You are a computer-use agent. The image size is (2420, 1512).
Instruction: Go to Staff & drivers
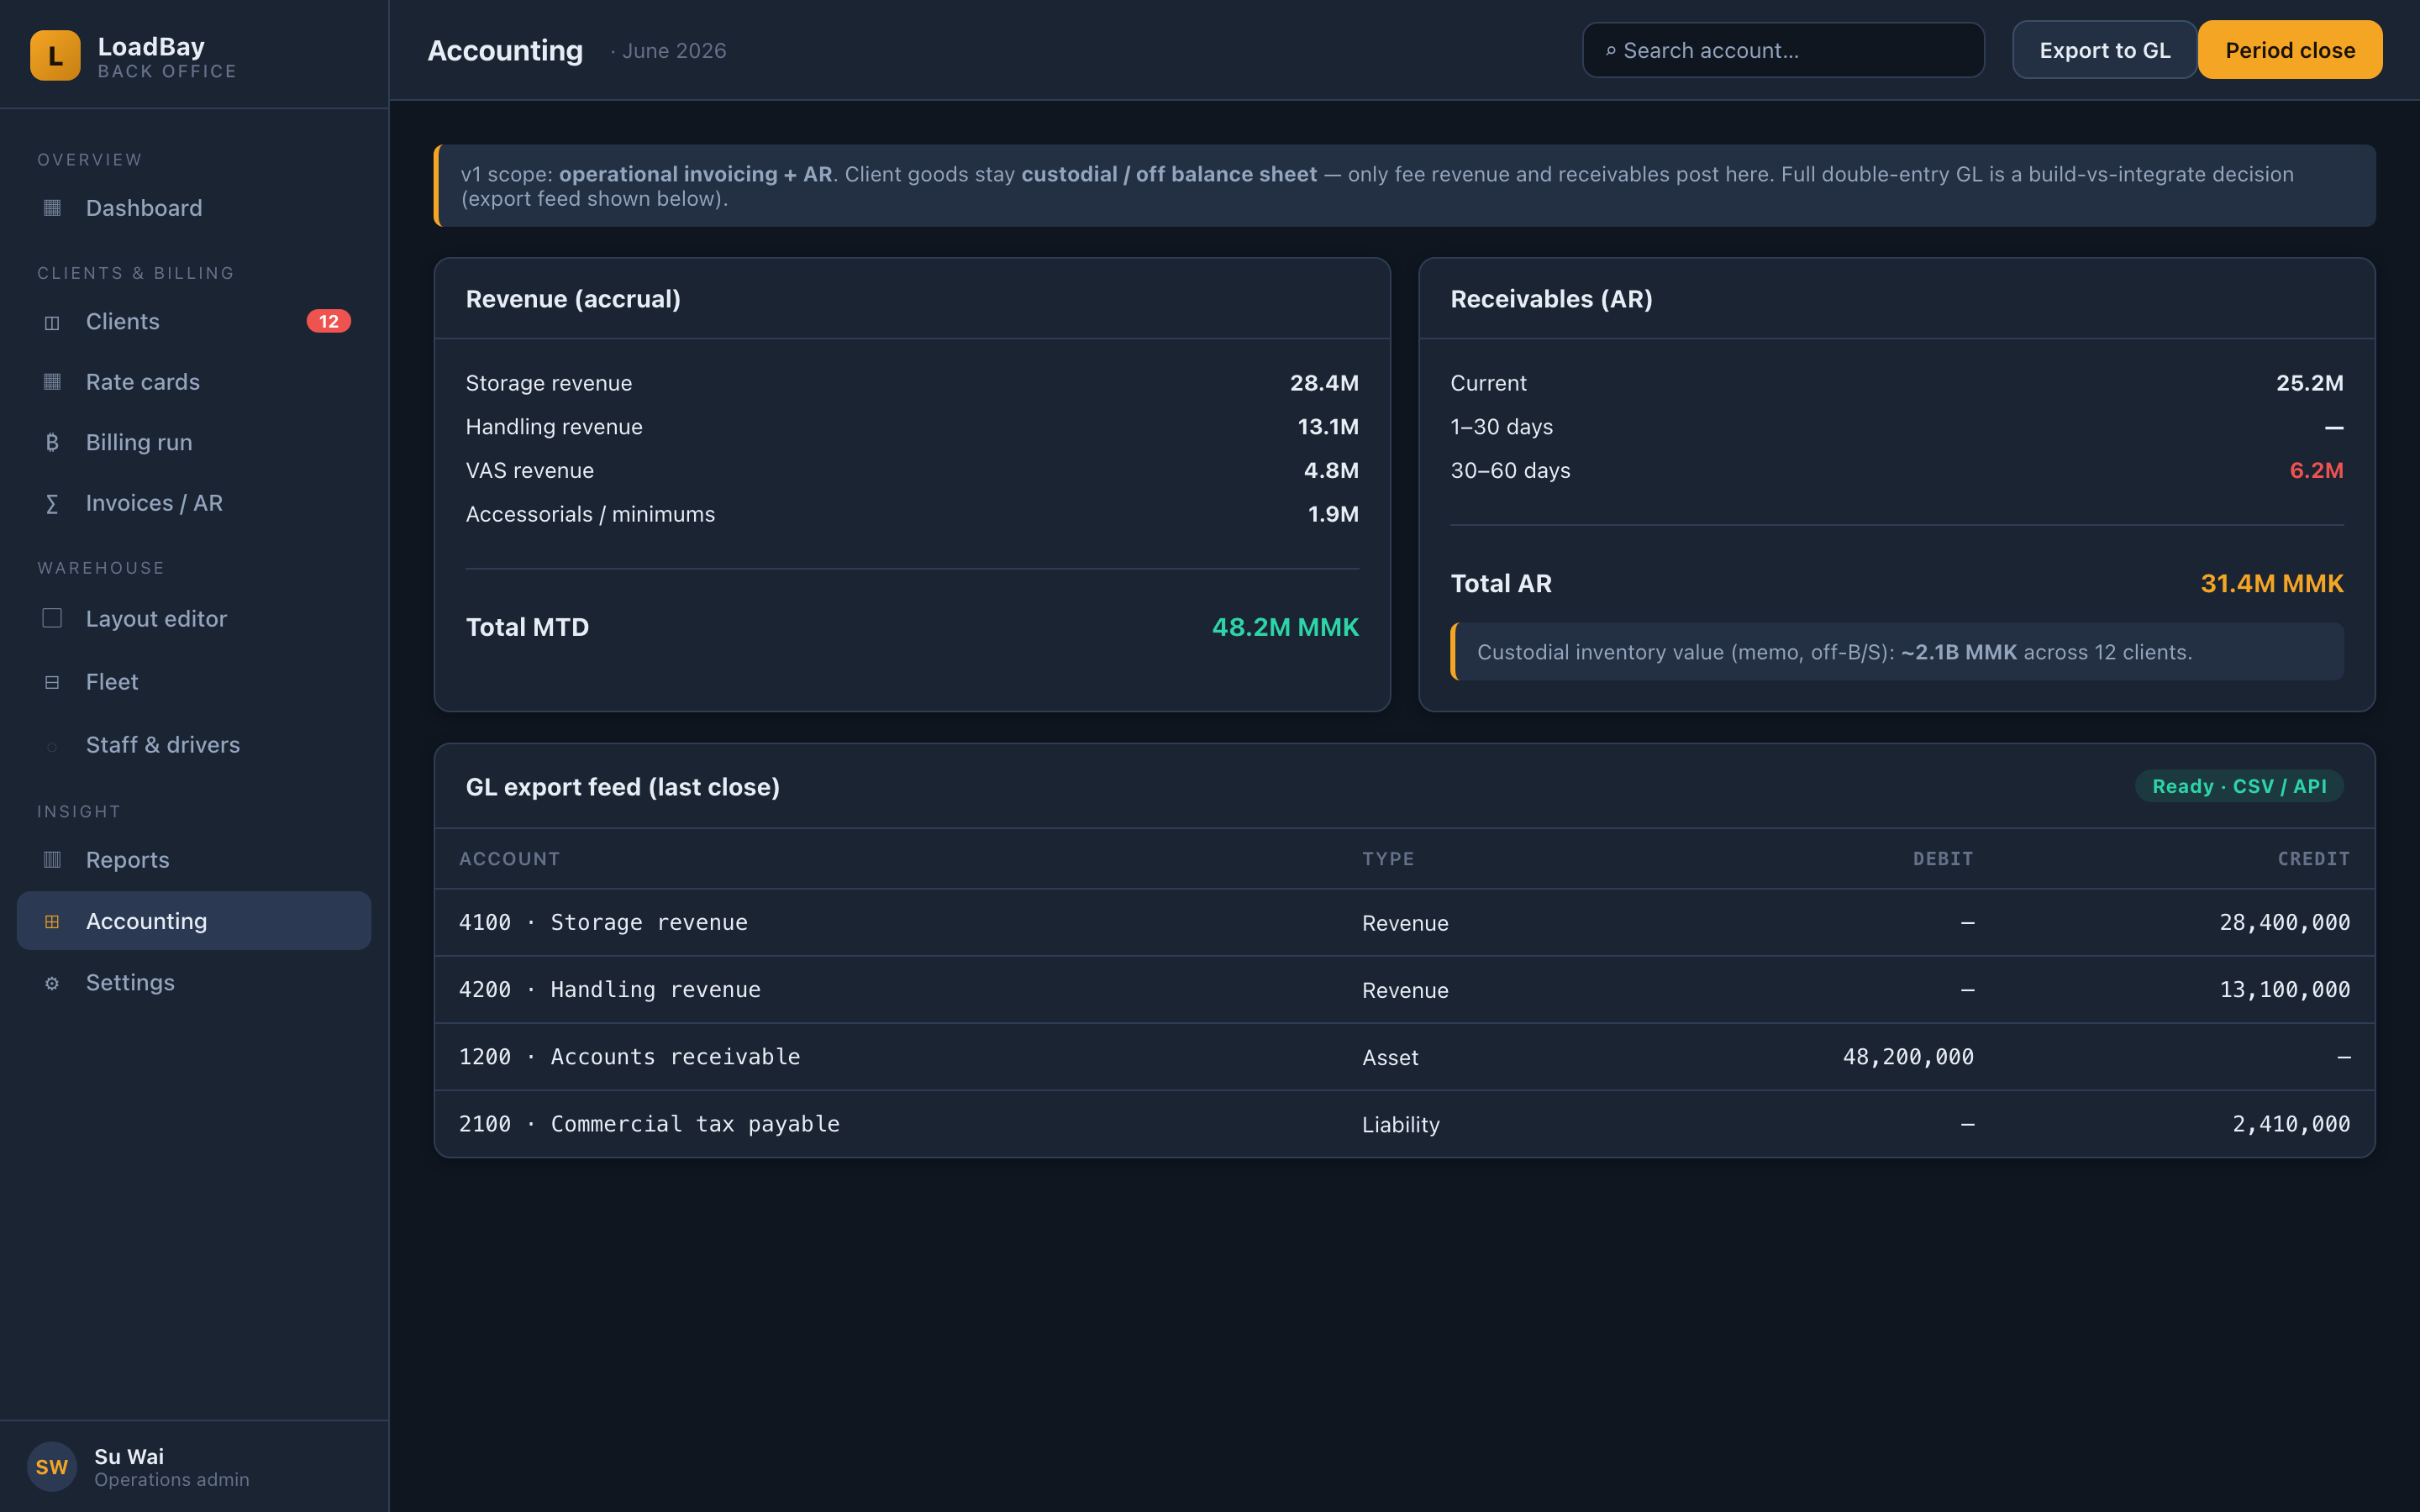tap(194, 745)
